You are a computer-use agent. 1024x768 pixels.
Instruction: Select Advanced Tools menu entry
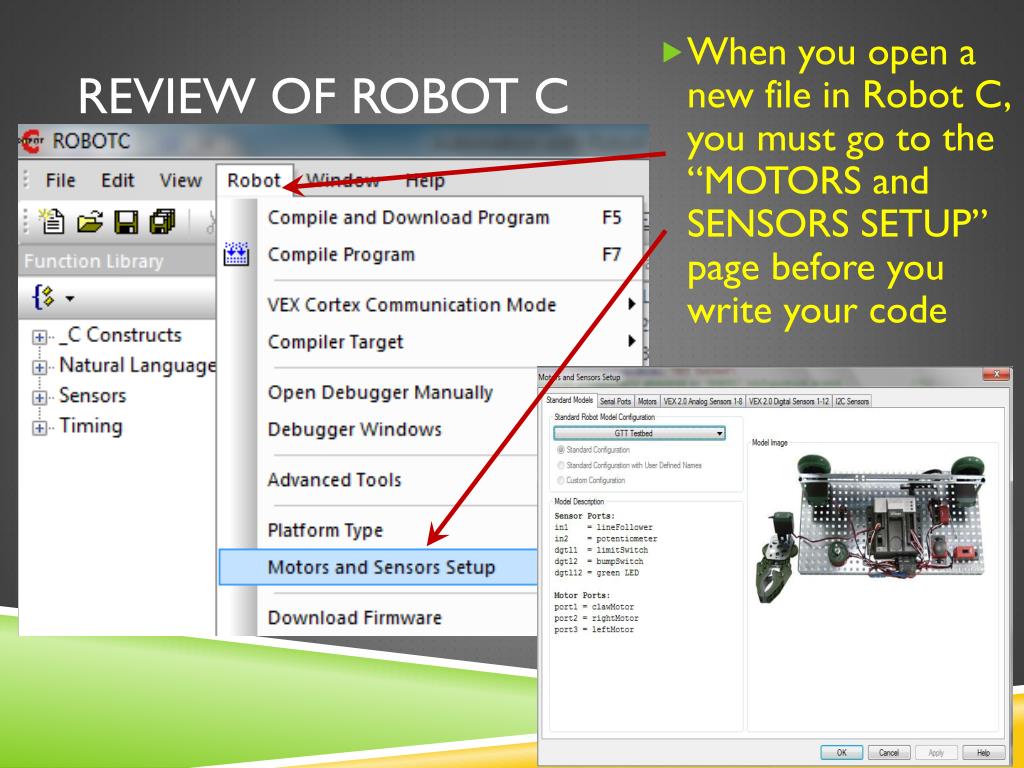pyautogui.click(x=334, y=480)
